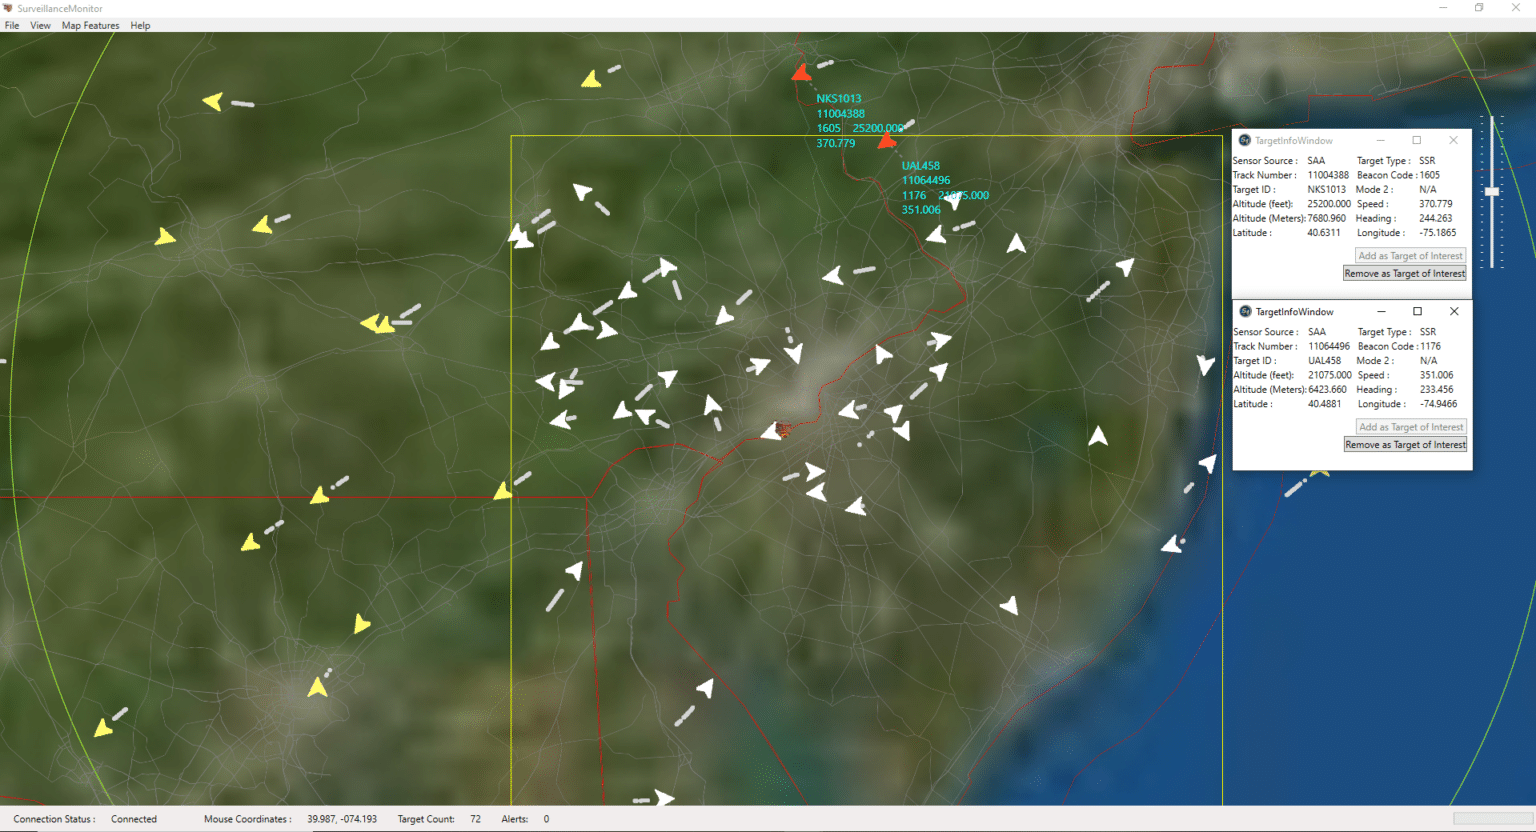The width and height of the screenshot is (1536, 832).
Task: Click Remove as Target of Interest for UAL458
Action: pos(1405,444)
